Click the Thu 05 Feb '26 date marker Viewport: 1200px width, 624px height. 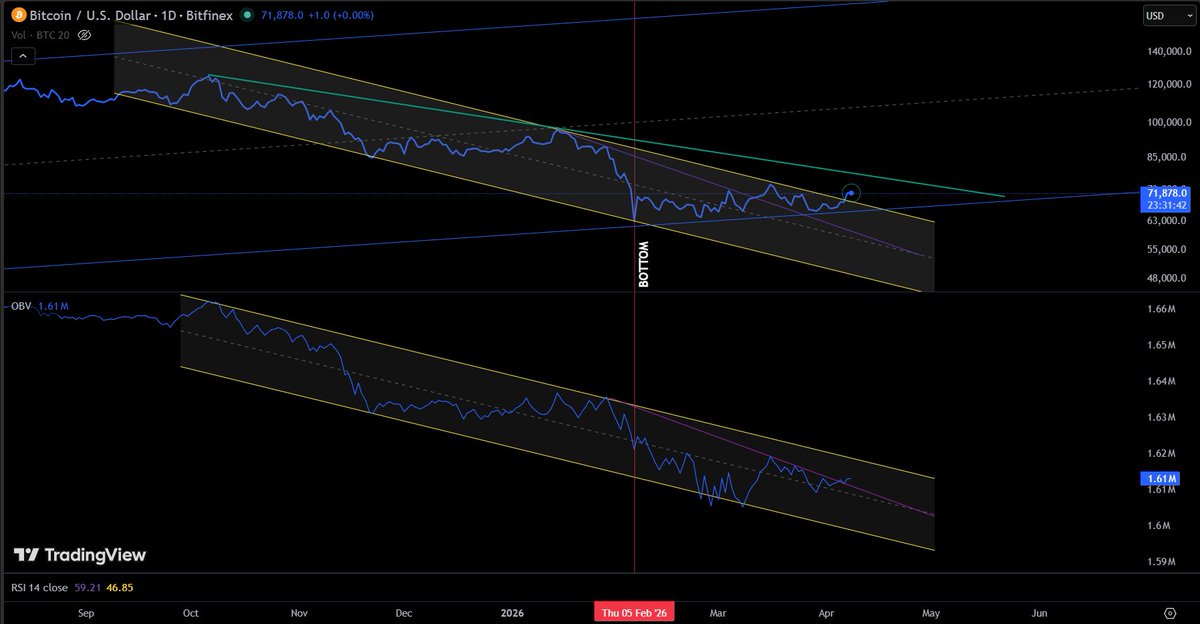tap(634, 612)
